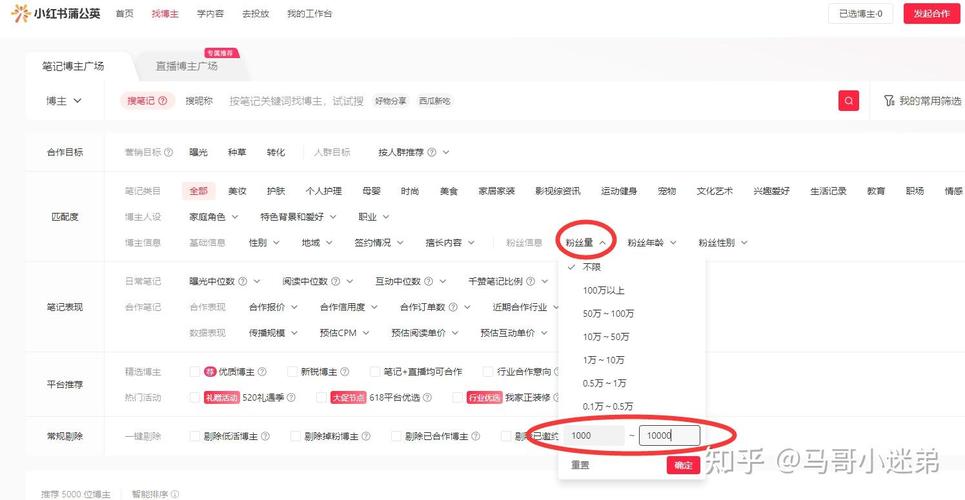
Task: Click help icon beside 剔除低活博主
Action: (265, 436)
